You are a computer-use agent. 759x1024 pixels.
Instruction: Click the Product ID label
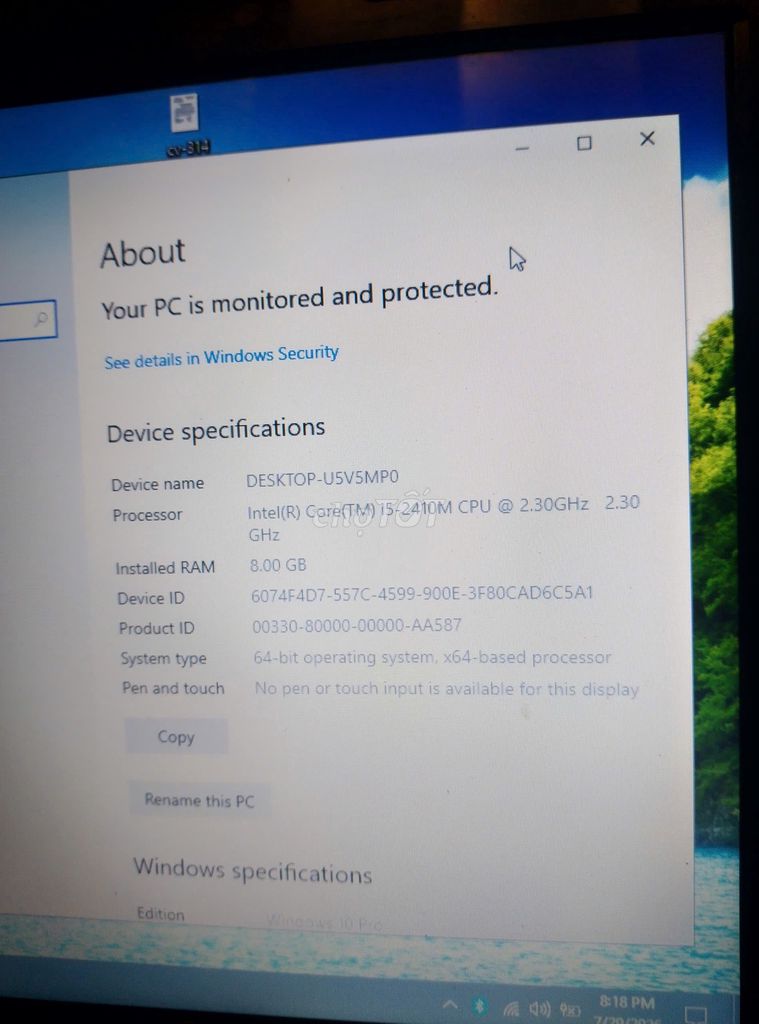pyautogui.click(x=156, y=628)
